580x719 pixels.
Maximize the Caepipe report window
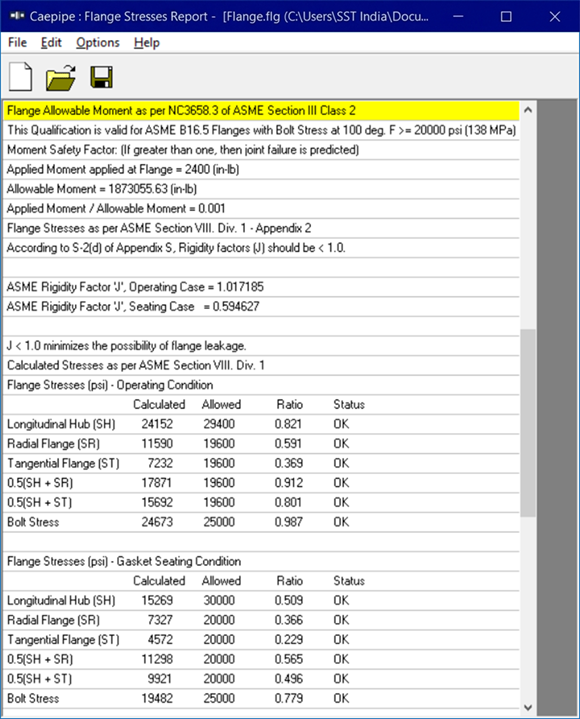pyautogui.click(x=506, y=17)
